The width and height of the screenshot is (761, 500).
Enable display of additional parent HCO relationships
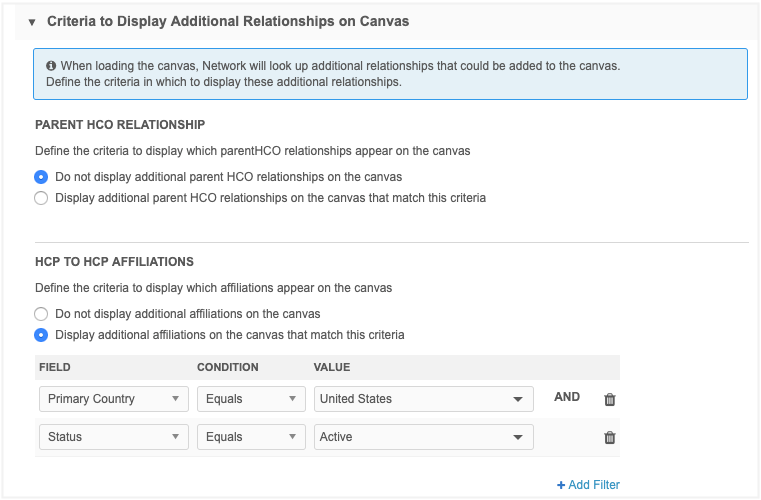41,198
